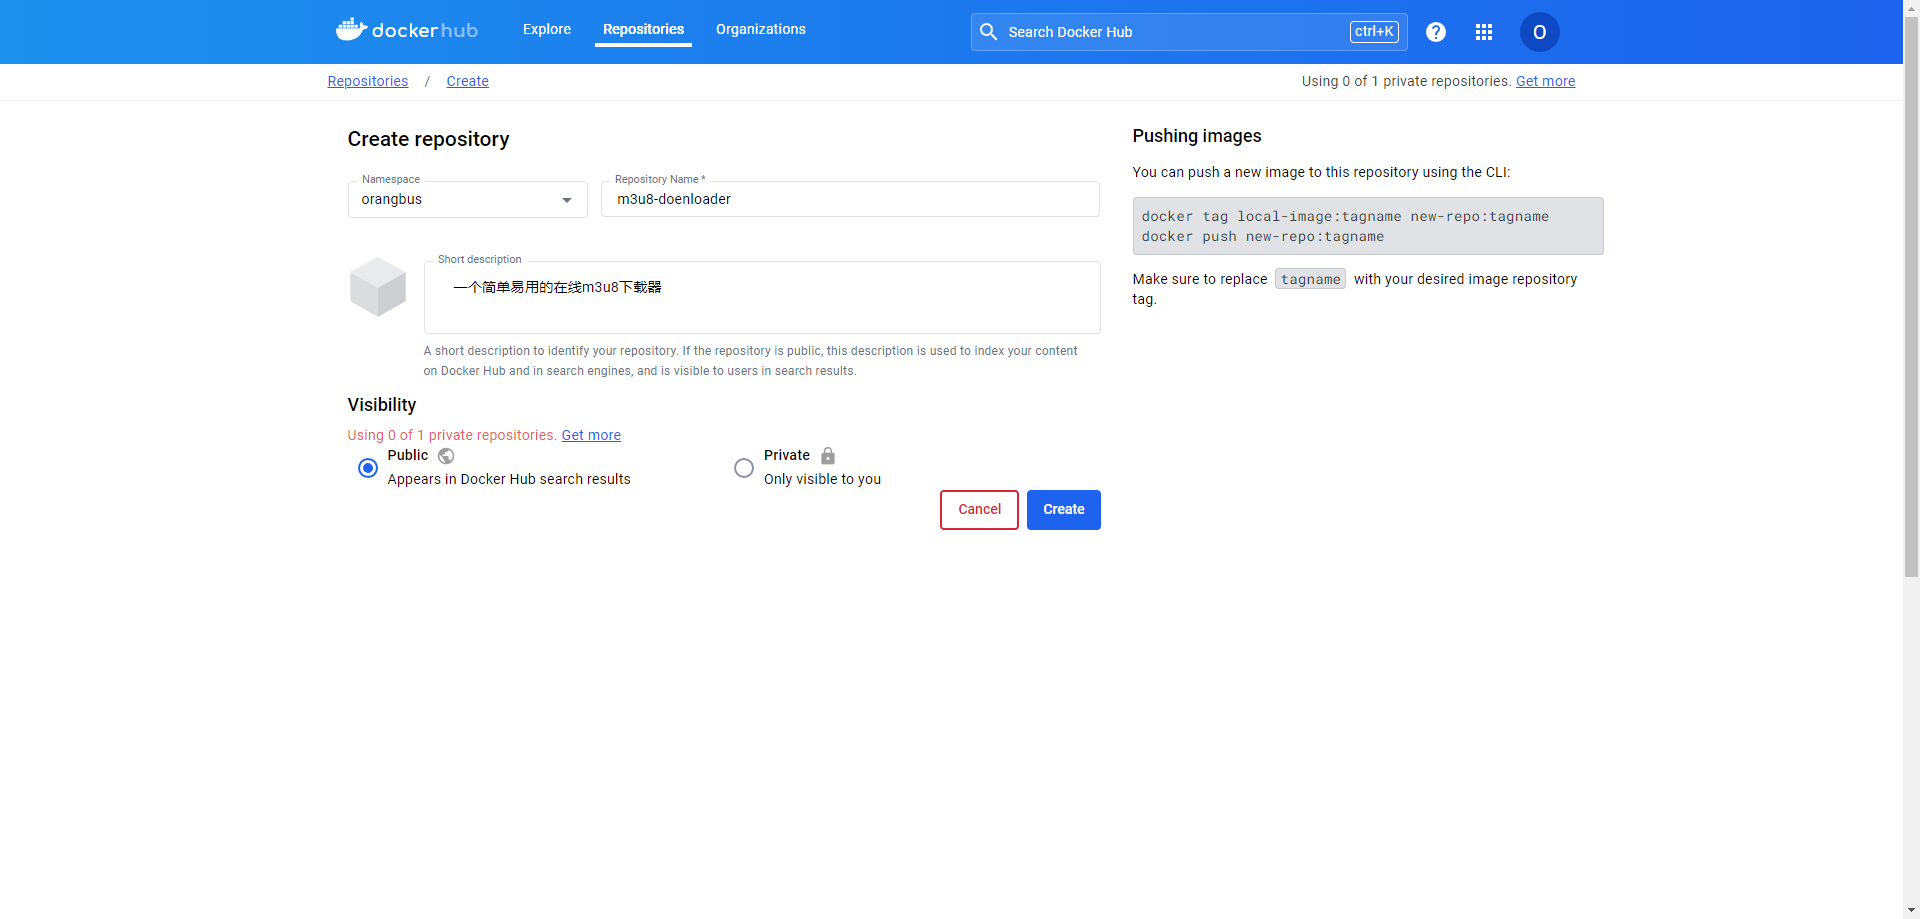Click the globe icon beside Public
The height and width of the screenshot is (919, 1920).
click(446, 456)
